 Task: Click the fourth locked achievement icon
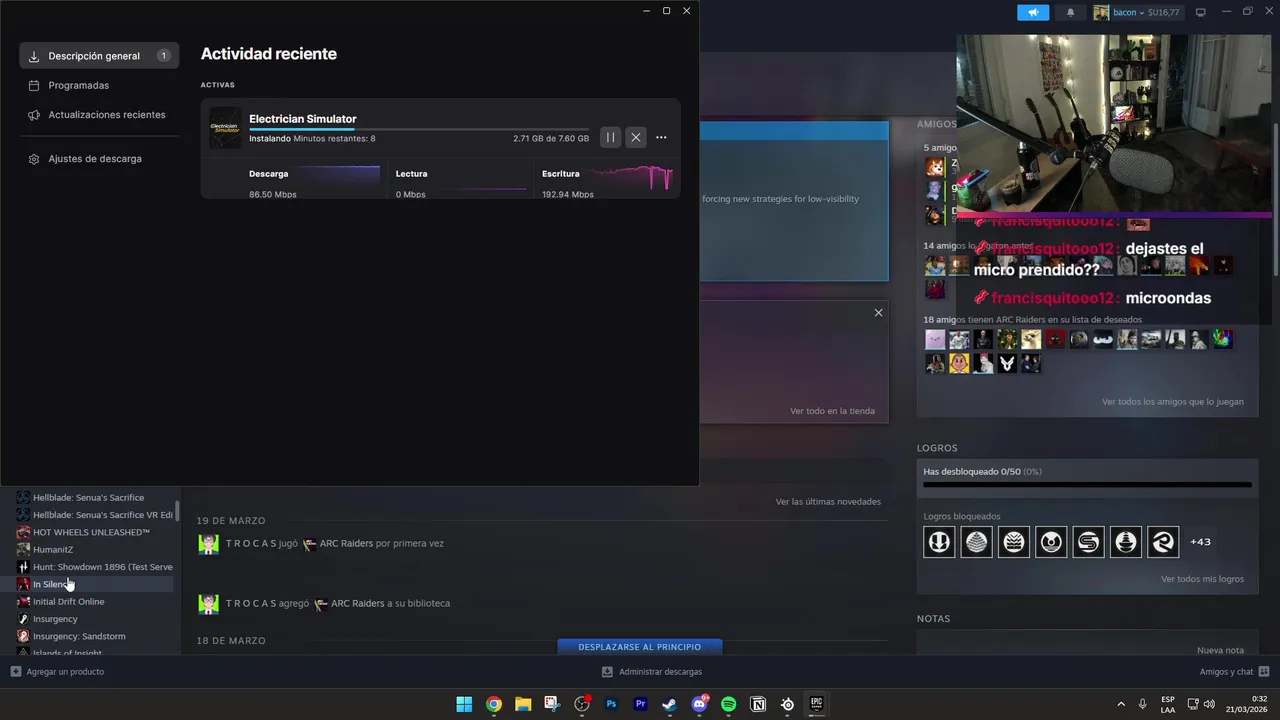[1051, 542]
